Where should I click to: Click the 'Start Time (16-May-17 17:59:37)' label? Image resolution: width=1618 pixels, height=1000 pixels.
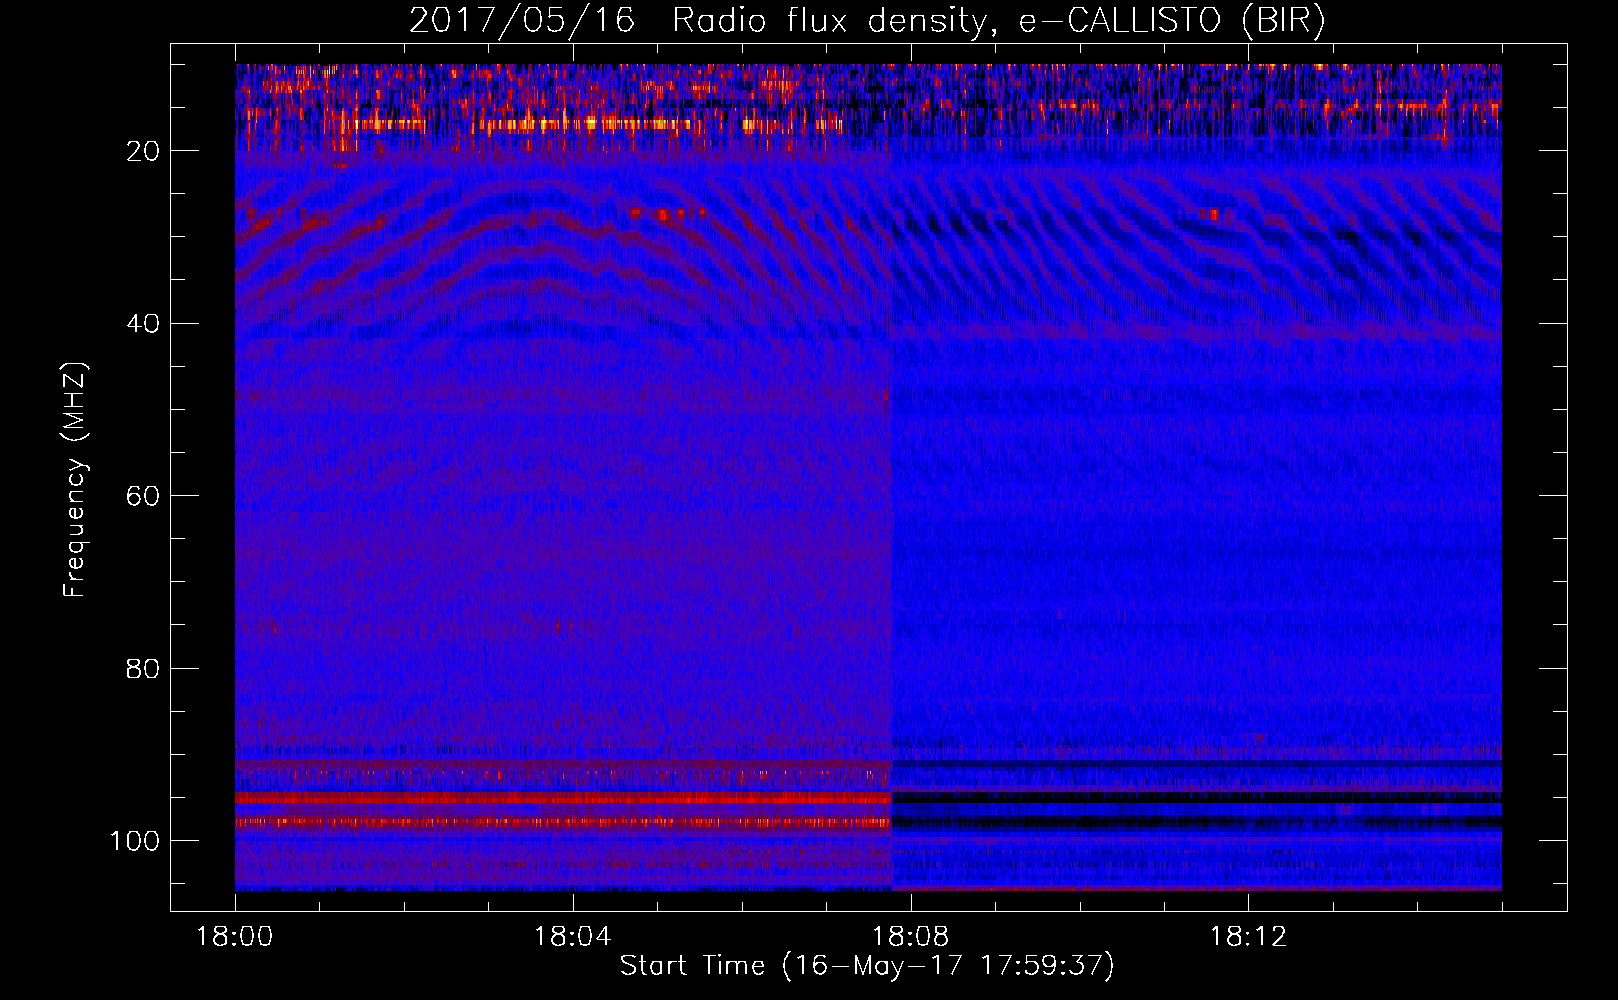[867, 966]
